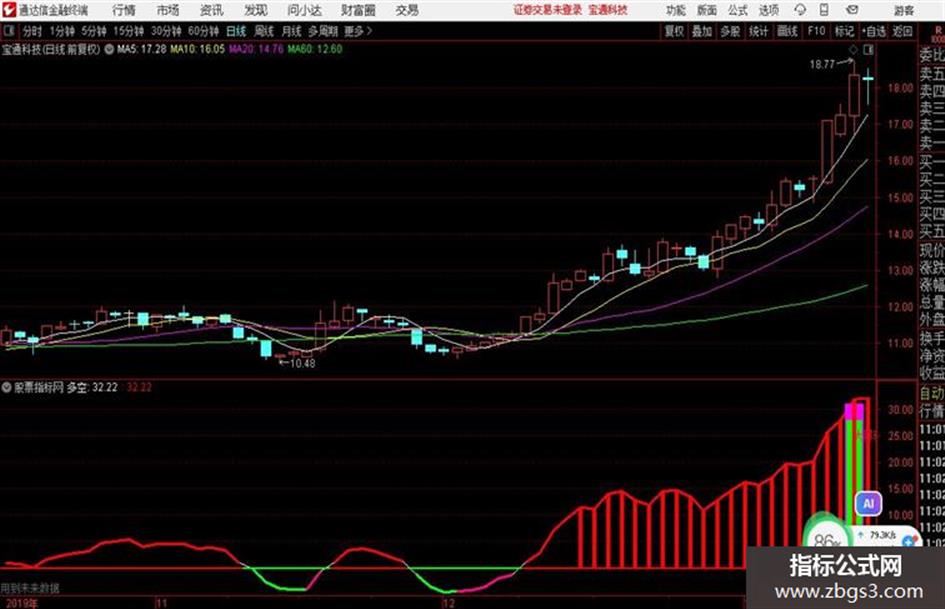Toggle the side panel icon above the chart

point(868,49)
